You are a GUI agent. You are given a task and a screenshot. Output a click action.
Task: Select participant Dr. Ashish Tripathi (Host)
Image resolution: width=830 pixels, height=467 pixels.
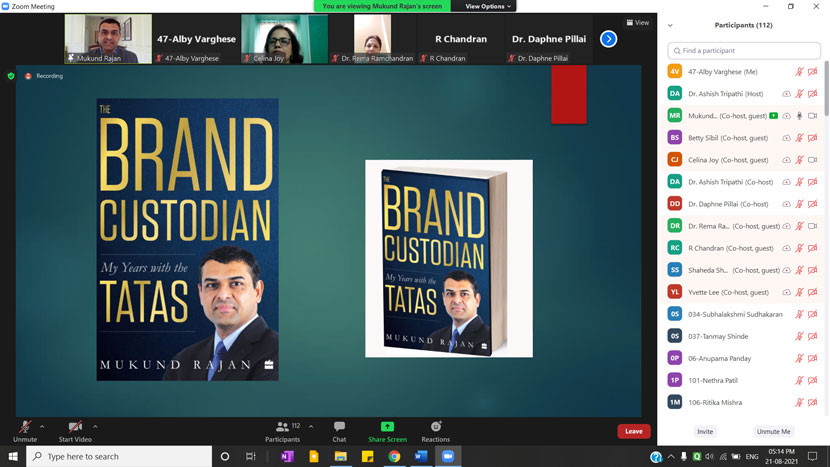[x=743, y=94]
